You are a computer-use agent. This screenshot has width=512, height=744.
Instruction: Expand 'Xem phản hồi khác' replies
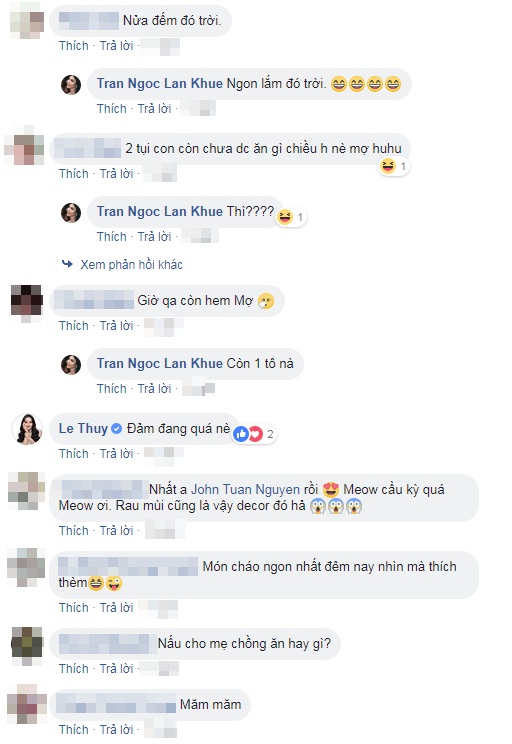131,264
